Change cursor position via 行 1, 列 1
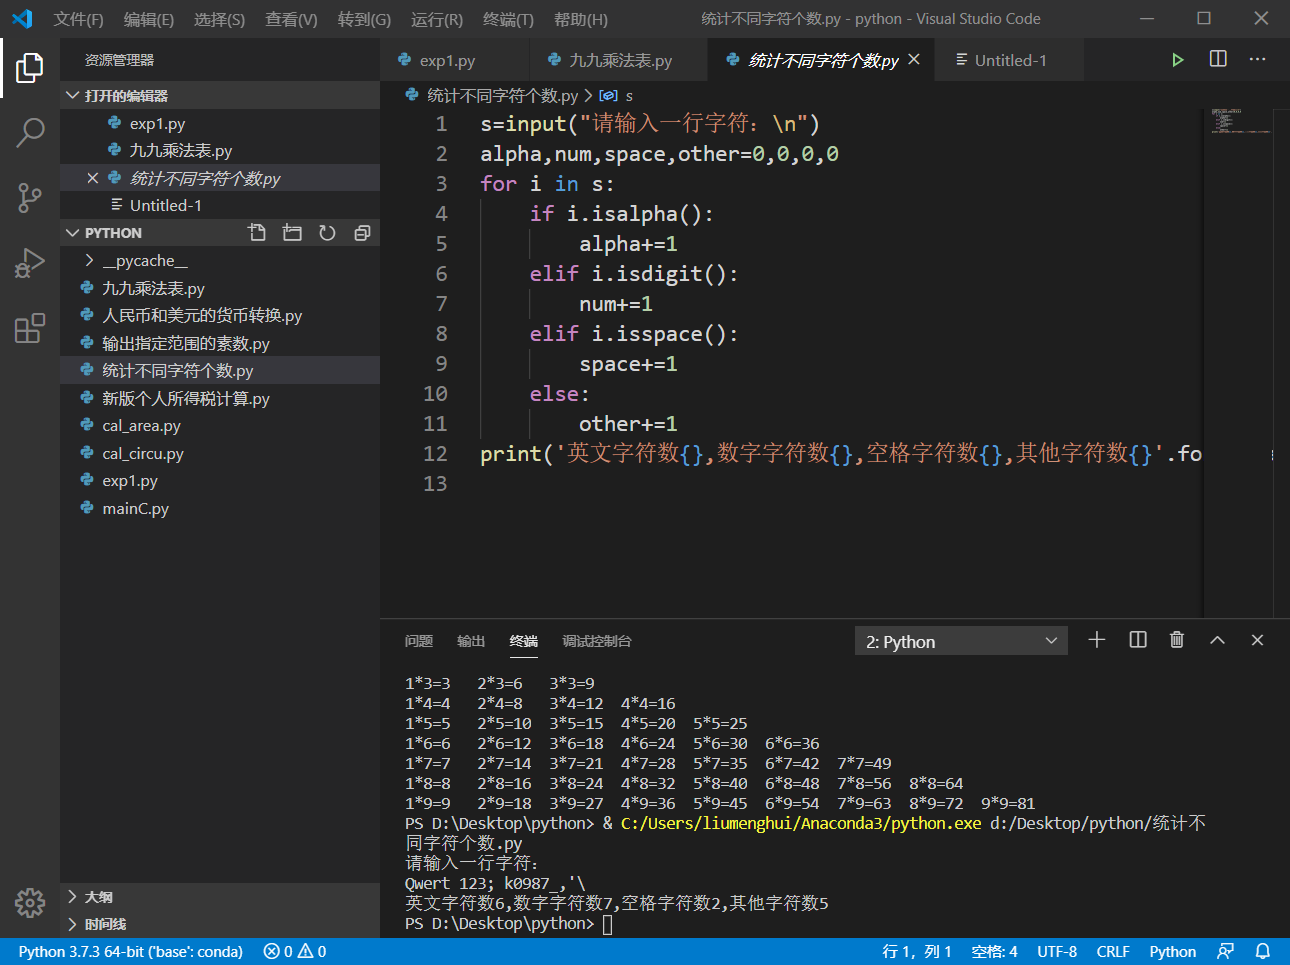1290x965 pixels. click(916, 951)
